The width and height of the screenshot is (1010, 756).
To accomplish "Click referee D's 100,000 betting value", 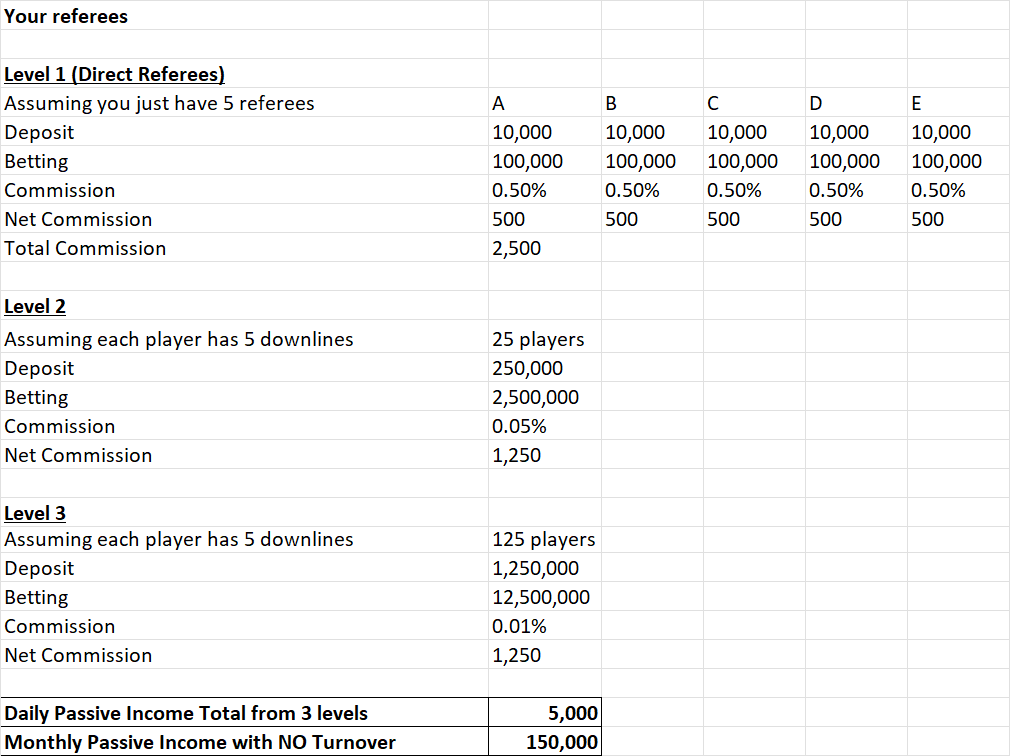I will click(x=844, y=161).
